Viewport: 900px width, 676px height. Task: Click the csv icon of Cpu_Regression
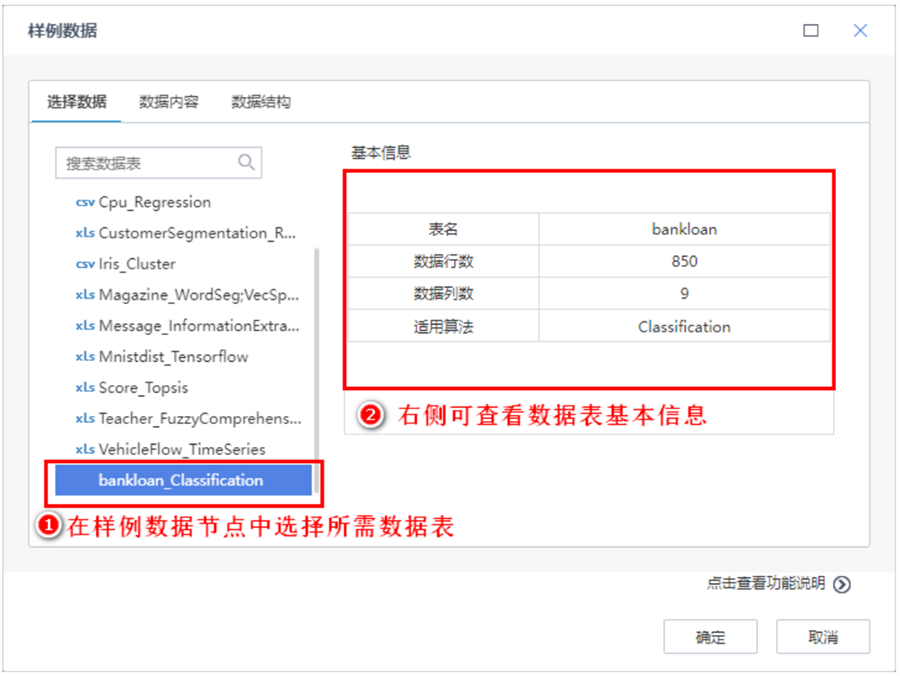(x=85, y=202)
